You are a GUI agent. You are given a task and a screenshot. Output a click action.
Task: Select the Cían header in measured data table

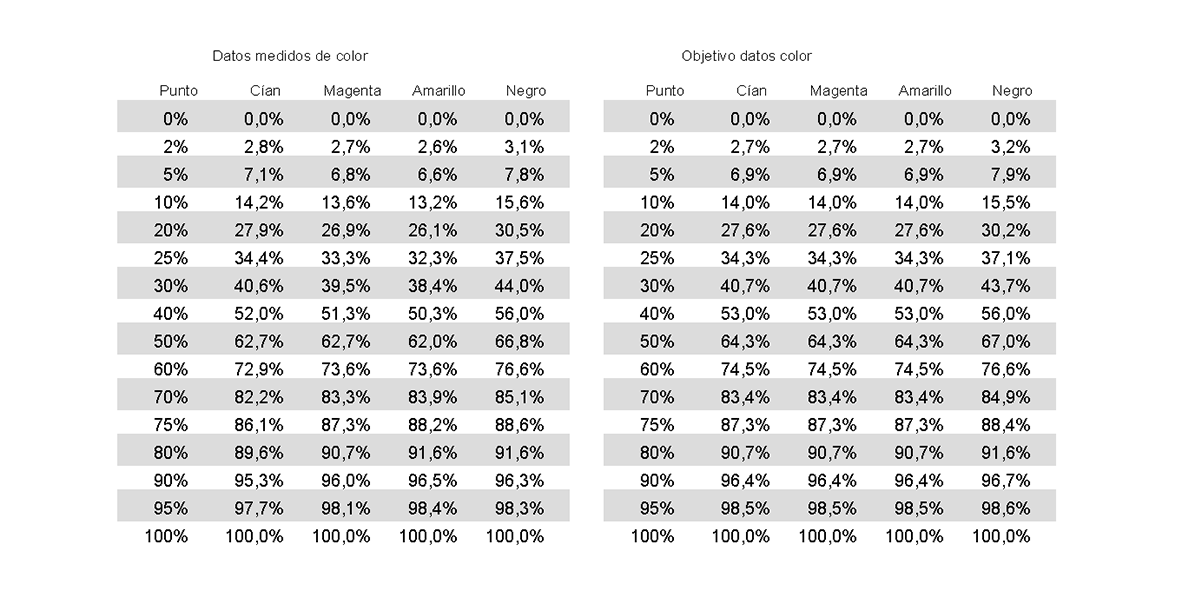pyautogui.click(x=265, y=90)
